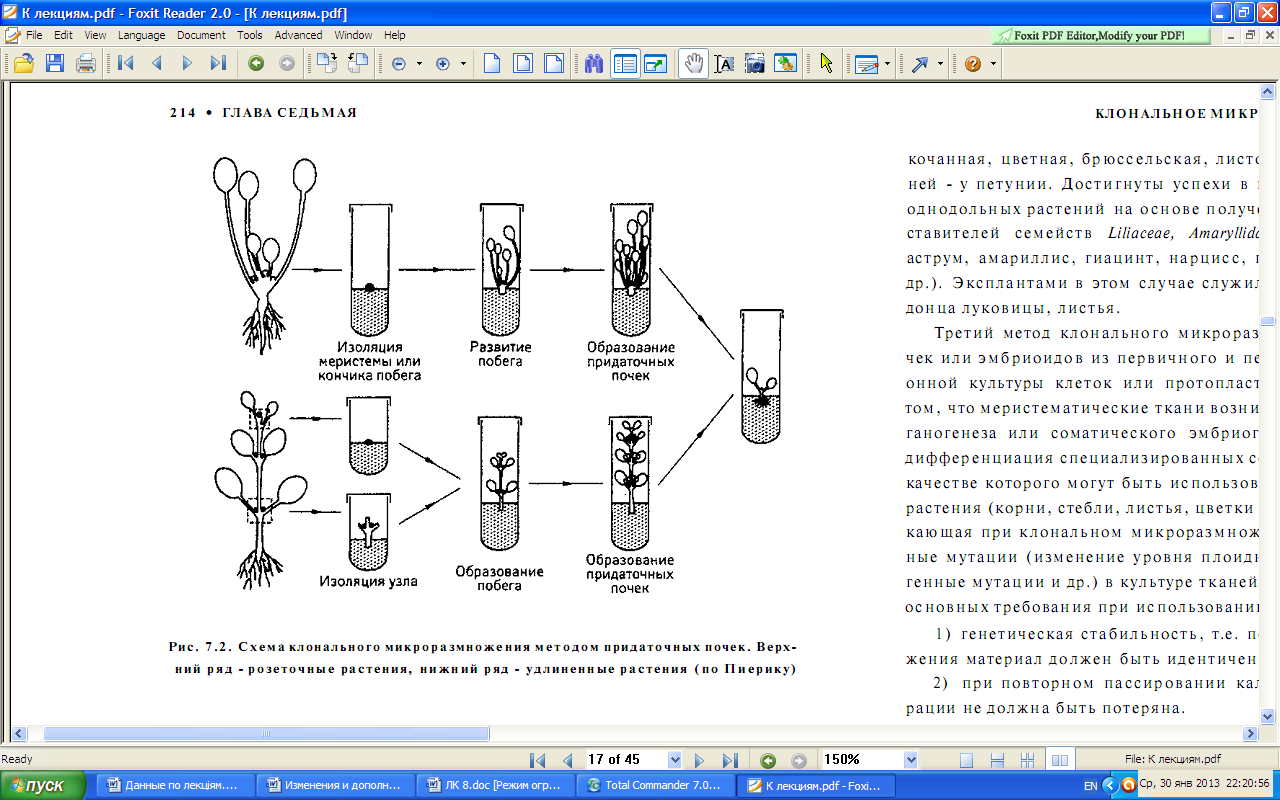Click the blue arrow drawing tool icon
1280x800 pixels.
coord(920,63)
